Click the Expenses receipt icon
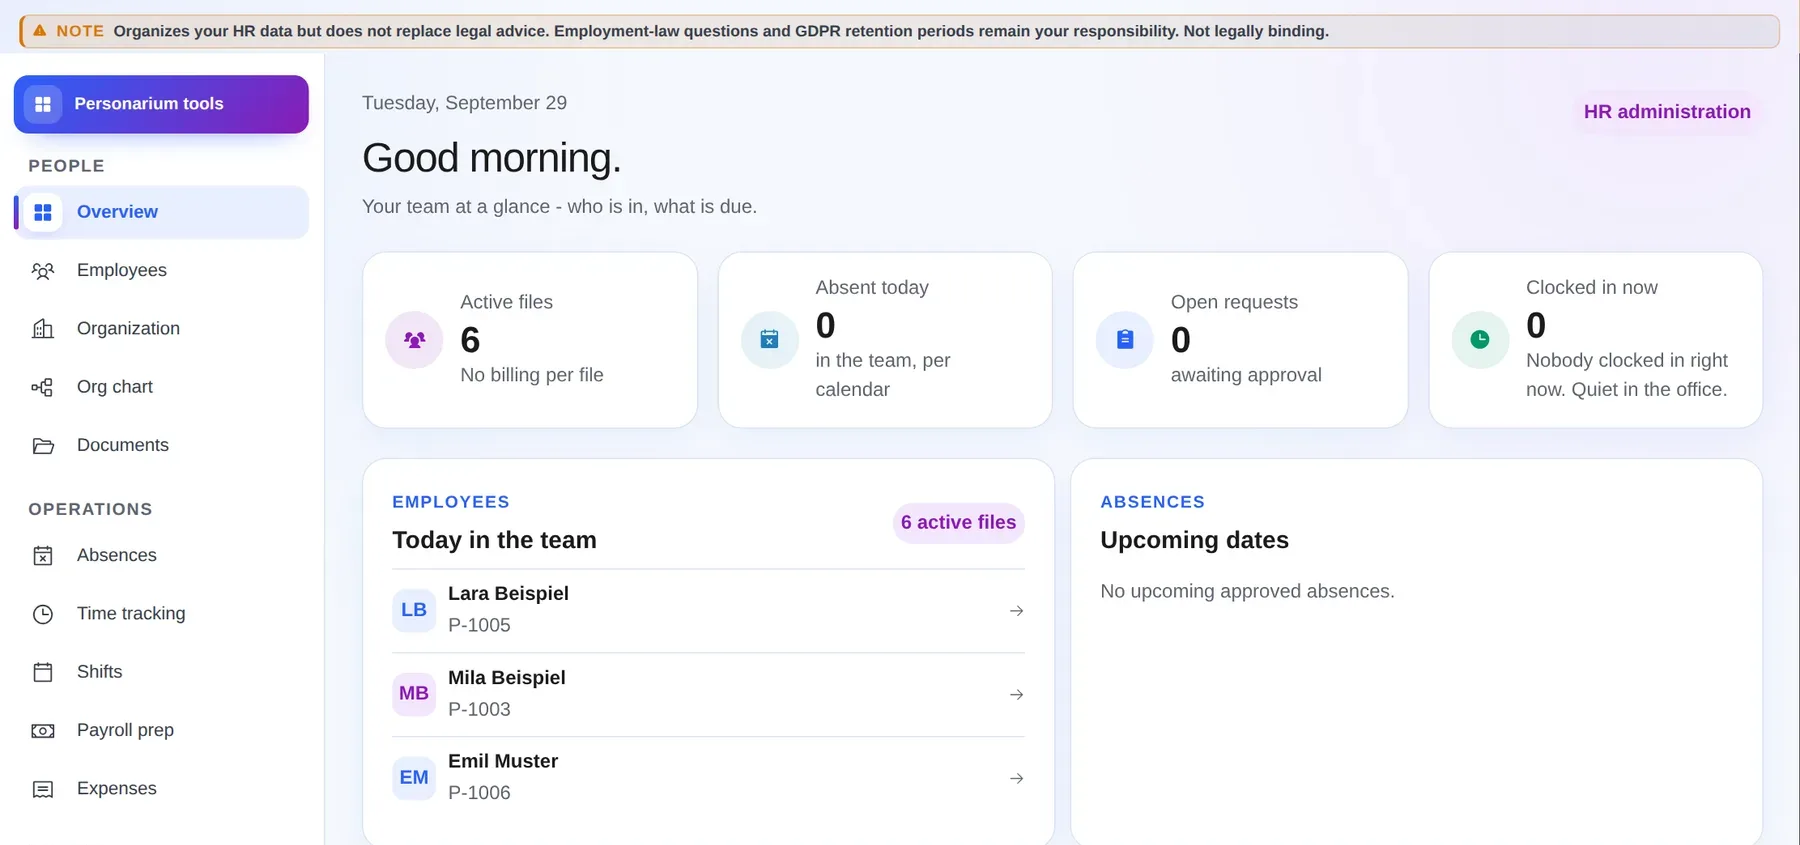The height and width of the screenshot is (845, 1800). 43,789
